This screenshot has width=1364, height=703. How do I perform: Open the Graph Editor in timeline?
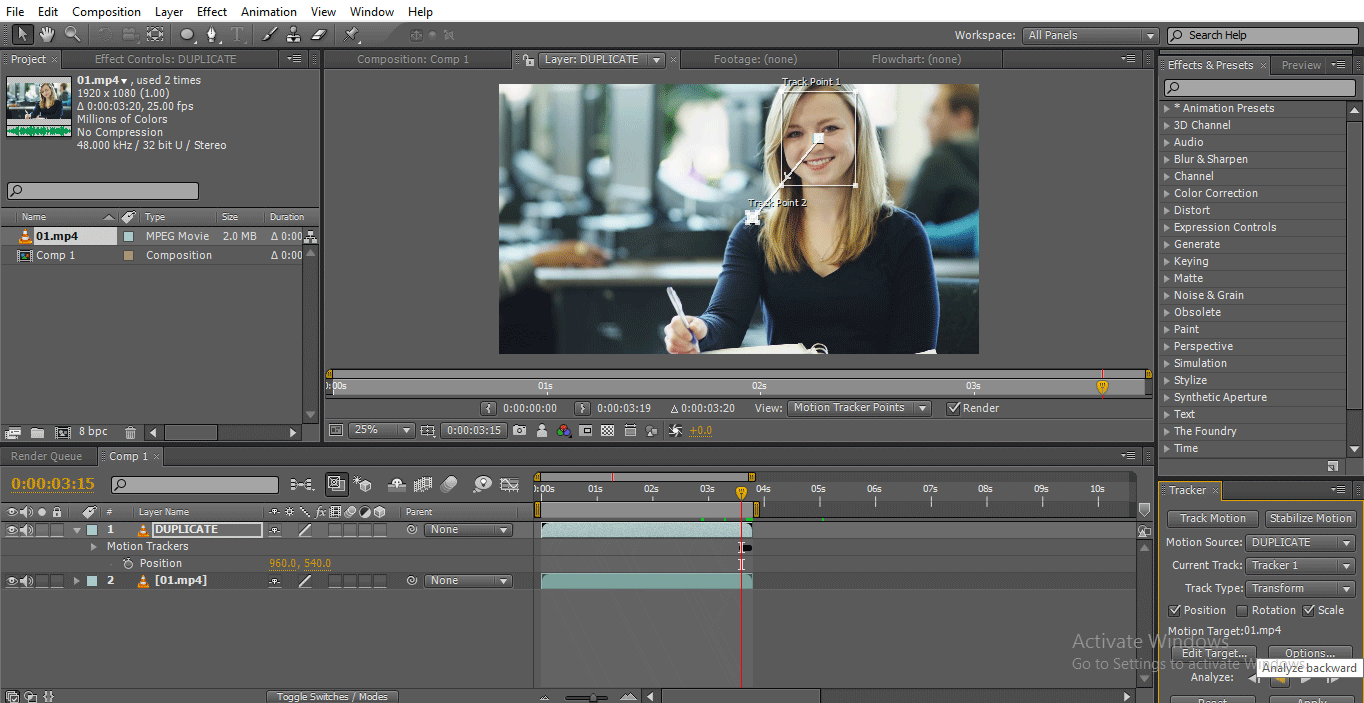[509, 484]
